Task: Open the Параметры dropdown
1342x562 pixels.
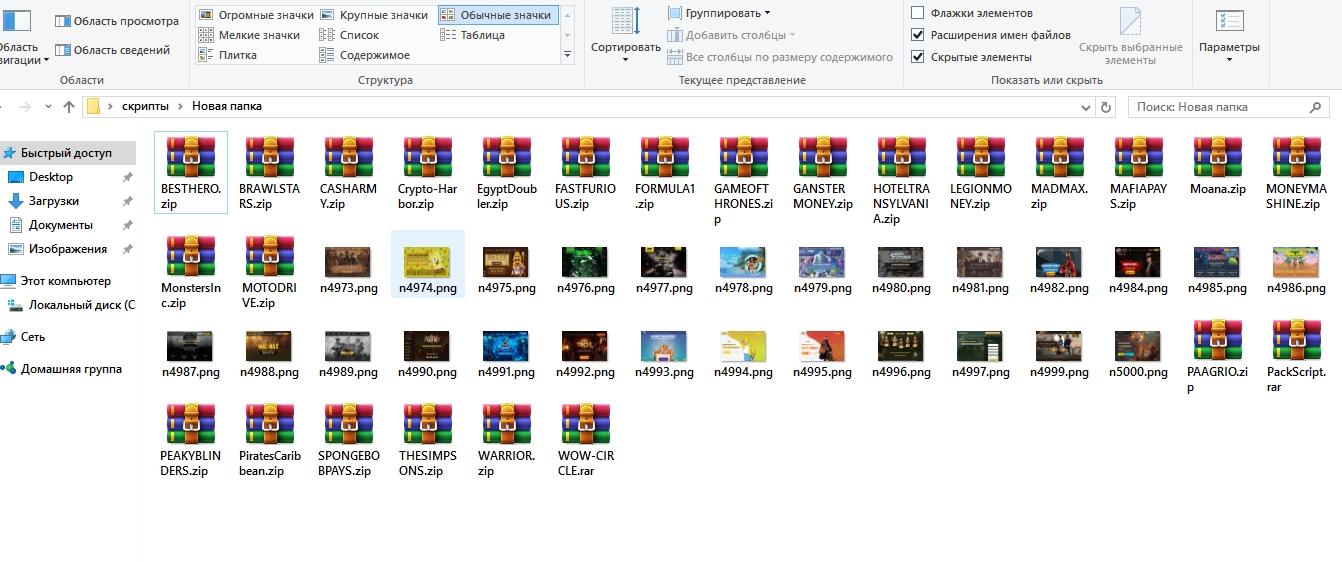Action: (1229, 35)
